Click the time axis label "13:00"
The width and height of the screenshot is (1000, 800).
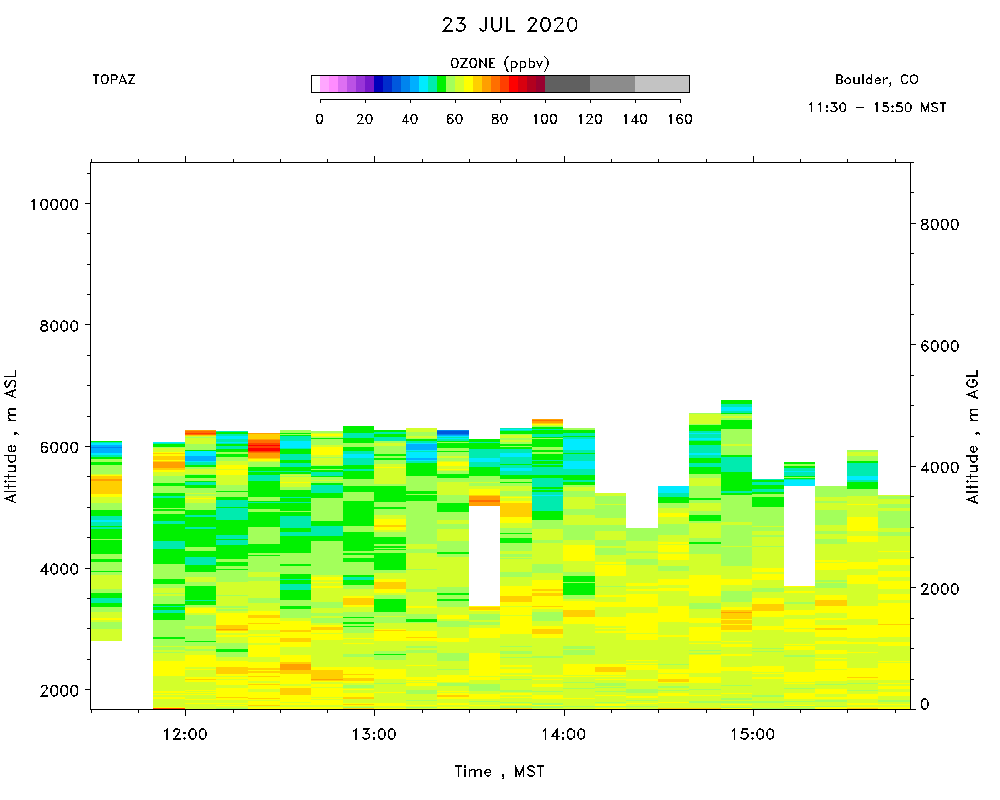point(374,734)
